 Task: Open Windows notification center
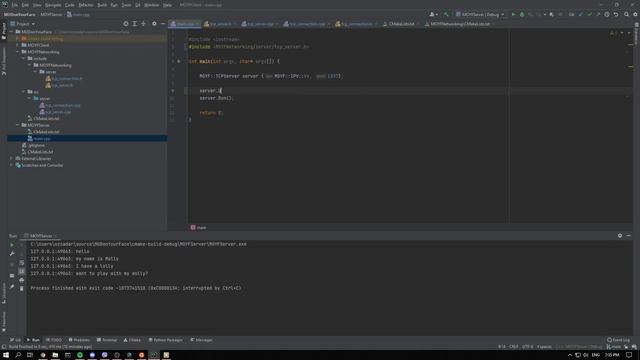pos(629,355)
